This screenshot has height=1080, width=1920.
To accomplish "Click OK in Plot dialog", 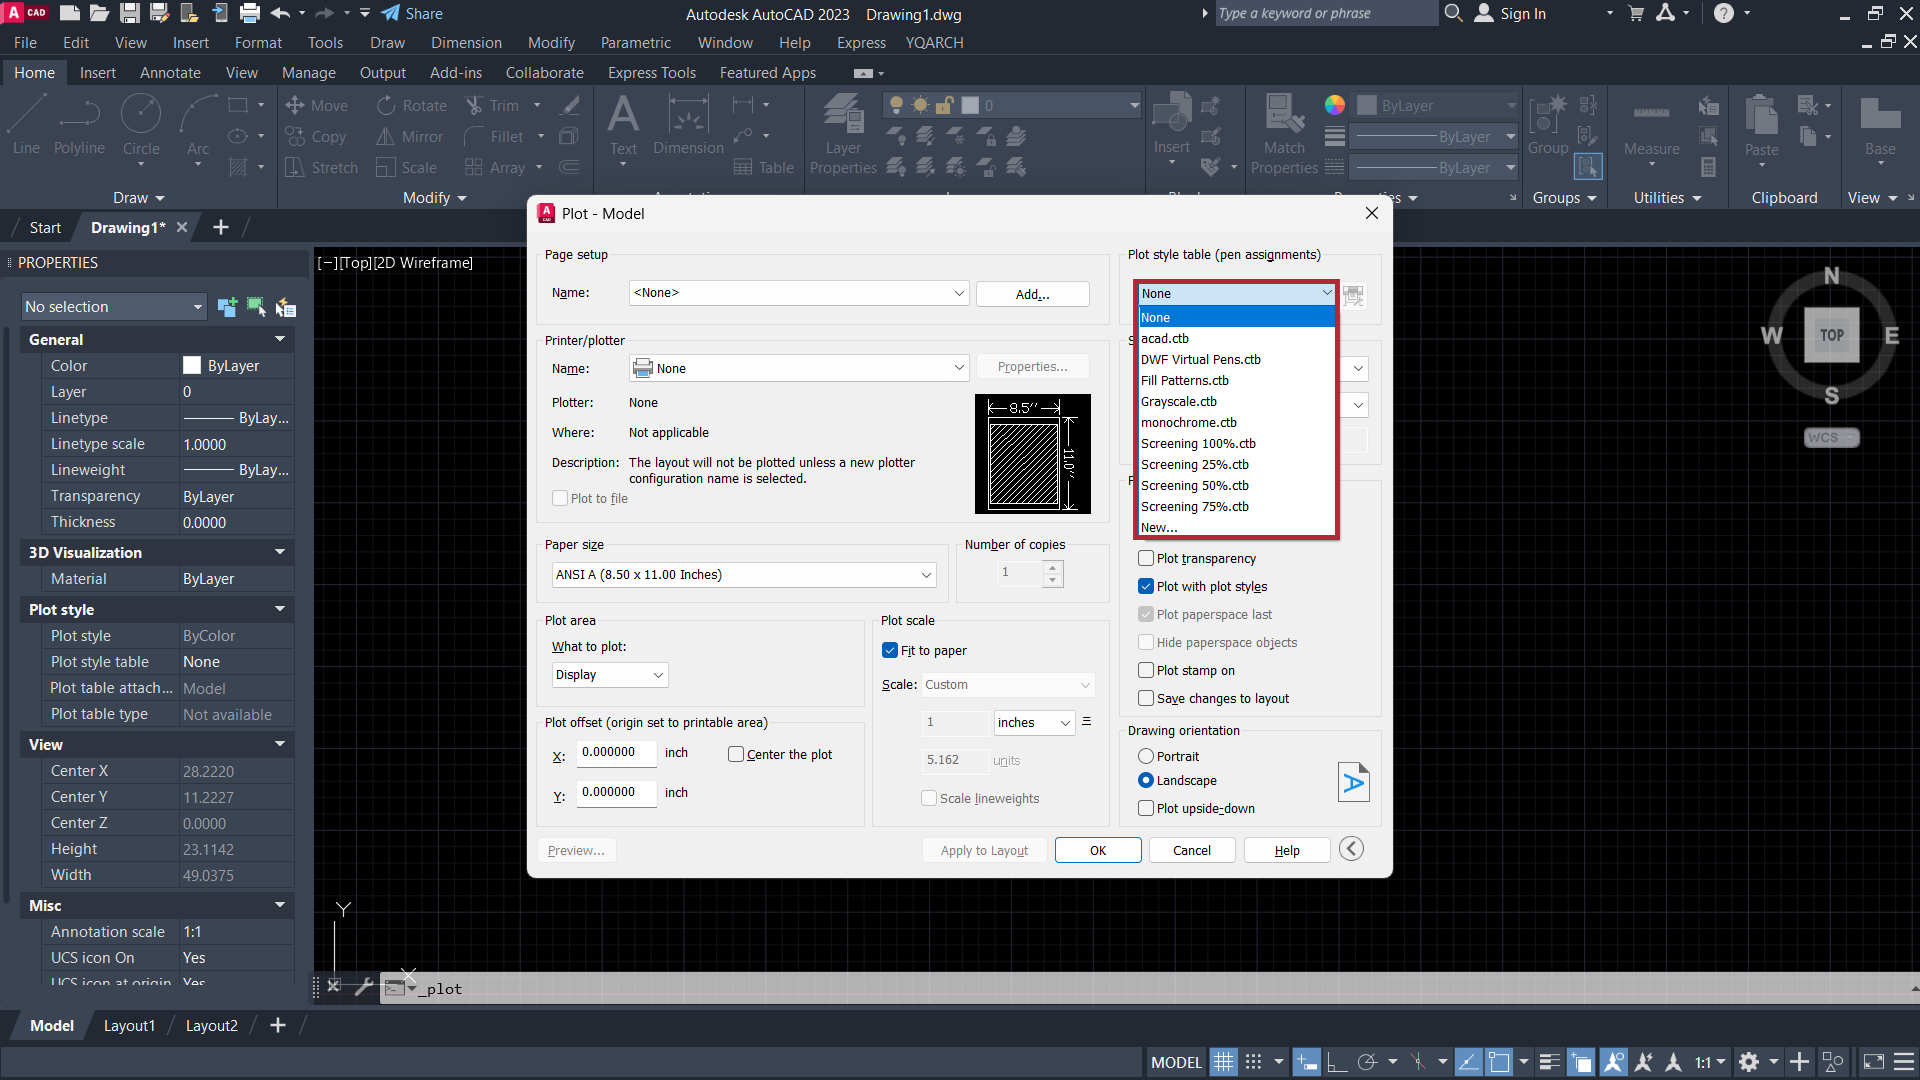I will pos(1098,850).
